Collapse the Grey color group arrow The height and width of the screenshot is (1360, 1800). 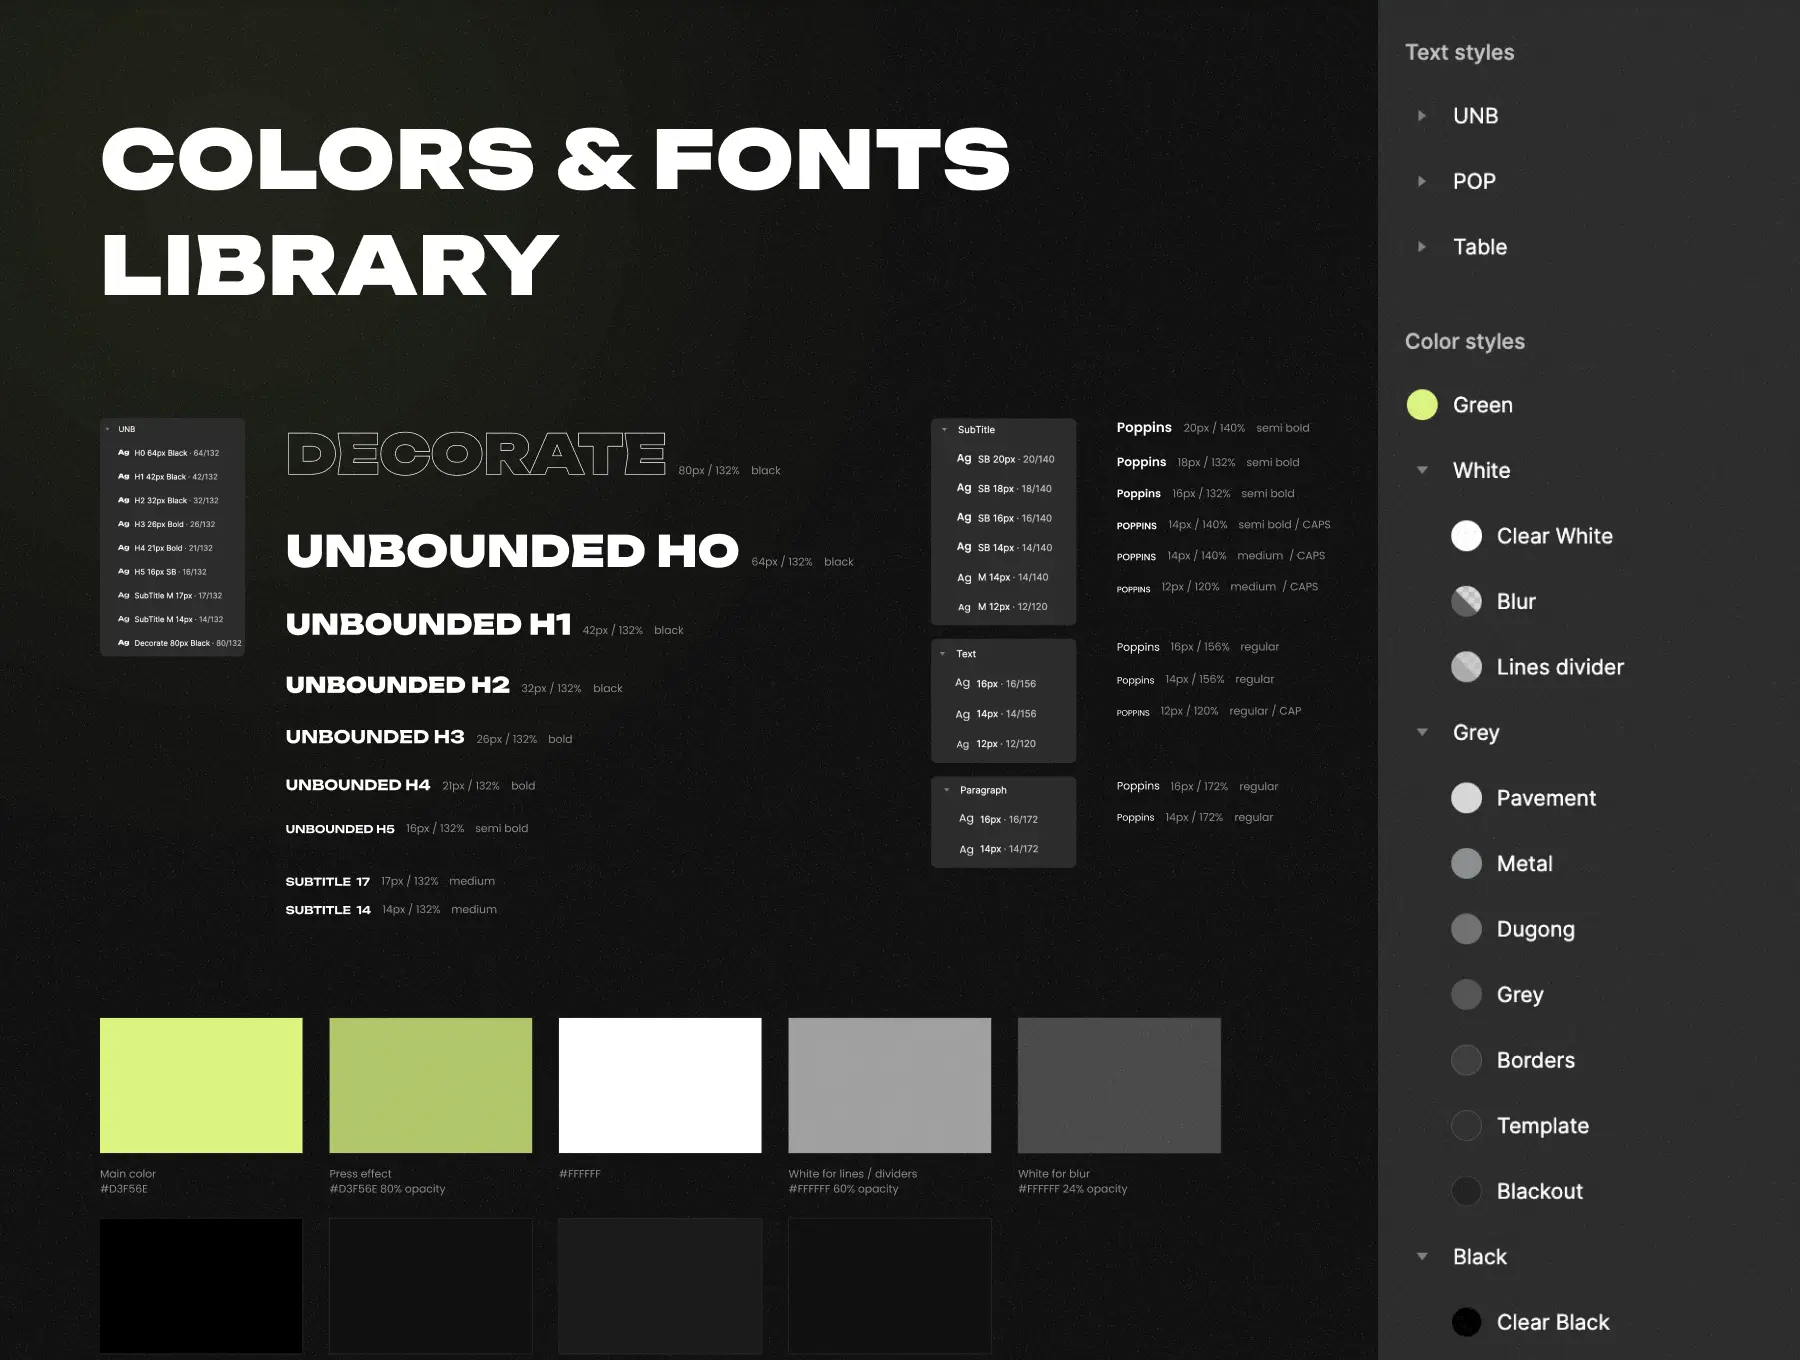coord(1421,732)
